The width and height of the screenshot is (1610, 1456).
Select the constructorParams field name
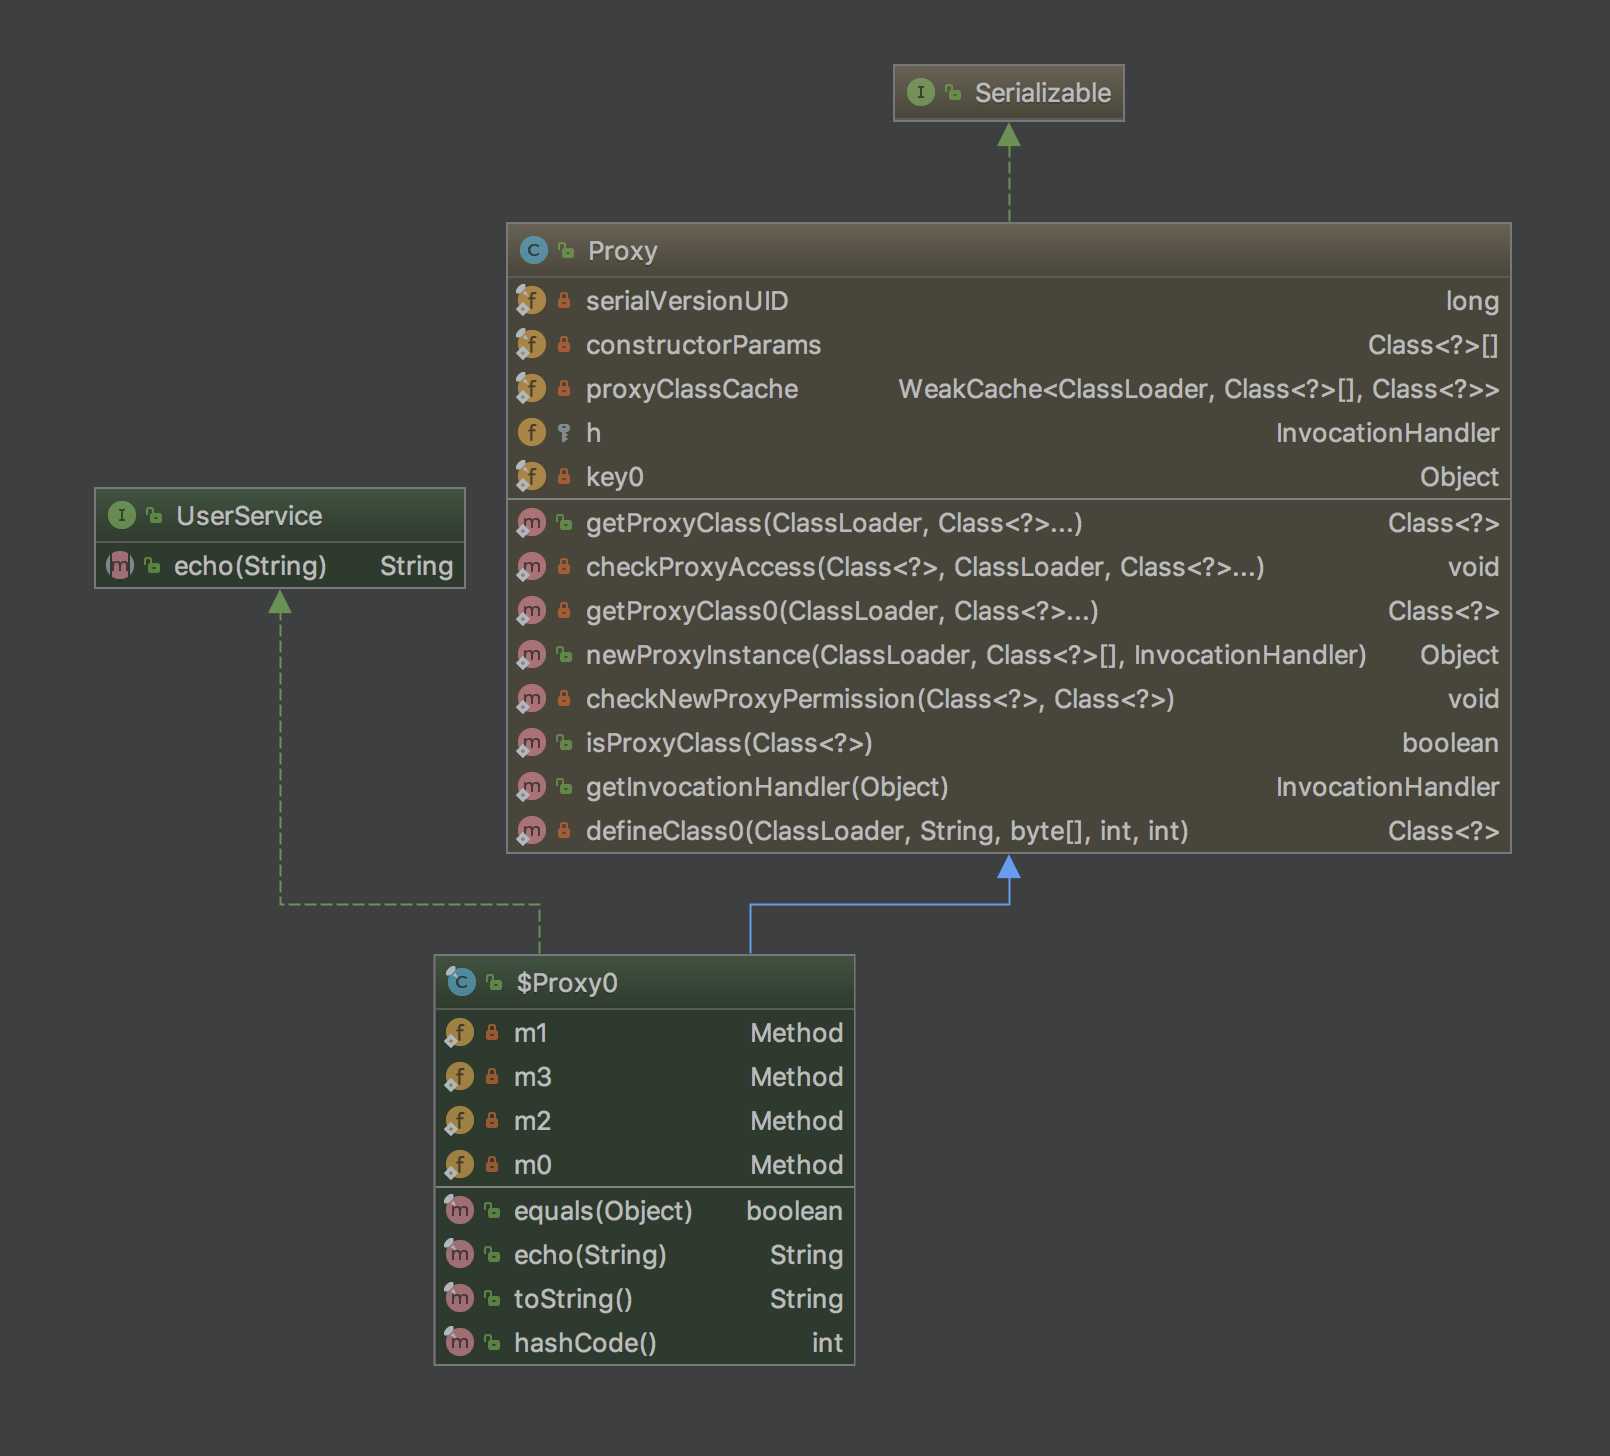703,345
